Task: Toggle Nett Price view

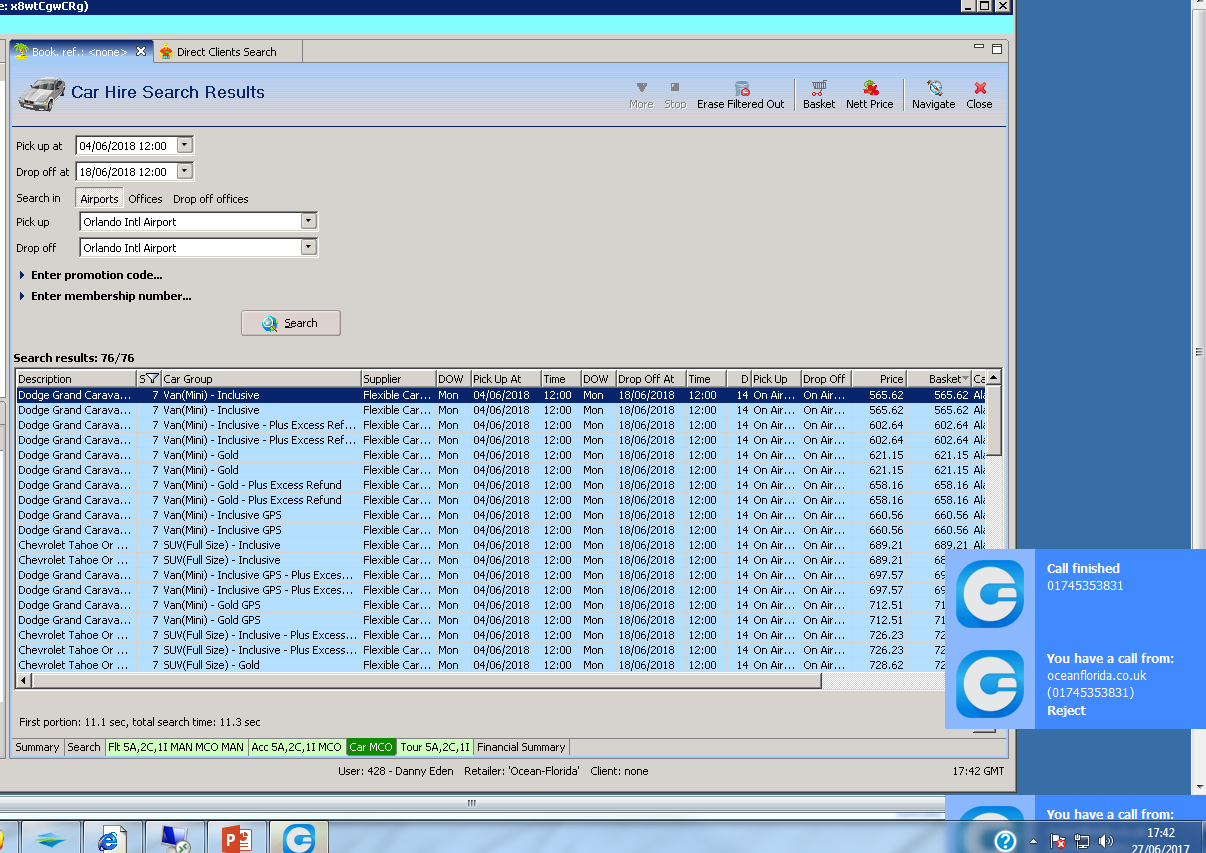Action: click(x=870, y=95)
